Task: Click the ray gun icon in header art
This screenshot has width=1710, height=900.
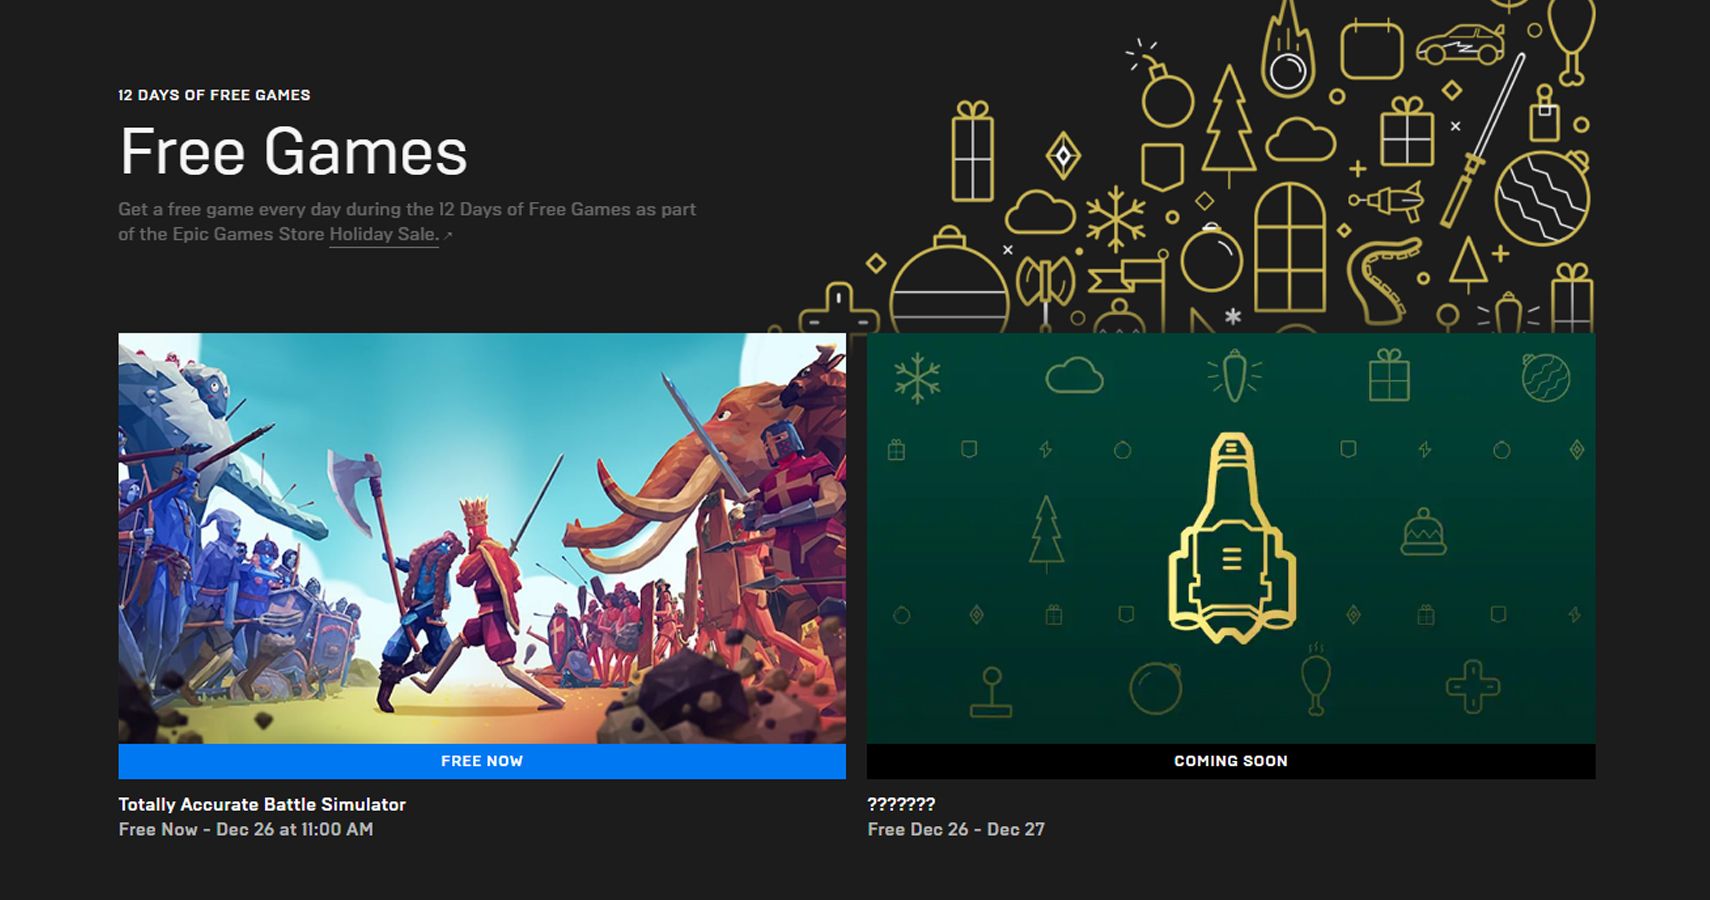Action: pyautogui.click(x=1388, y=201)
